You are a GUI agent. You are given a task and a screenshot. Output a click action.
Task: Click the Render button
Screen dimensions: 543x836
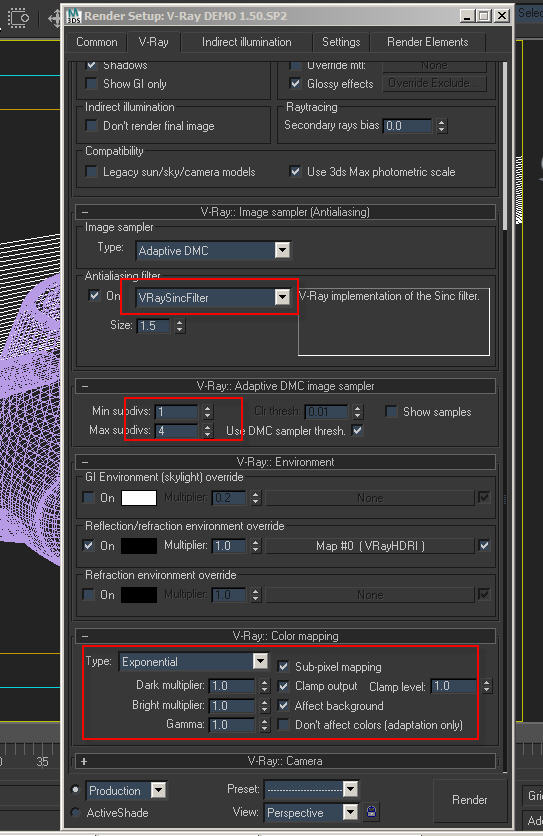point(469,800)
